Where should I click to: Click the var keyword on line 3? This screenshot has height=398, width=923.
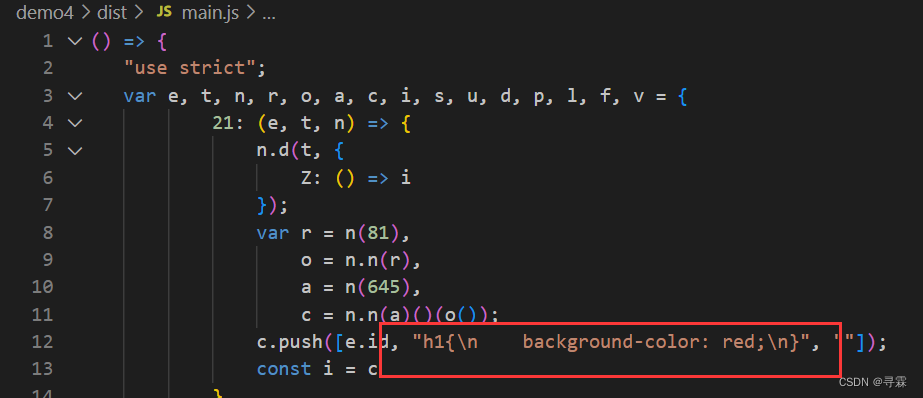tap(140, 95)
